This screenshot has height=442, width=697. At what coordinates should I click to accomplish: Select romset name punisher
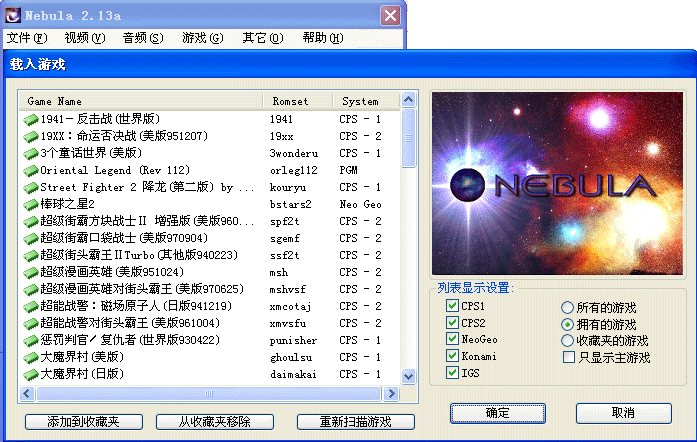tap(293, 340)
